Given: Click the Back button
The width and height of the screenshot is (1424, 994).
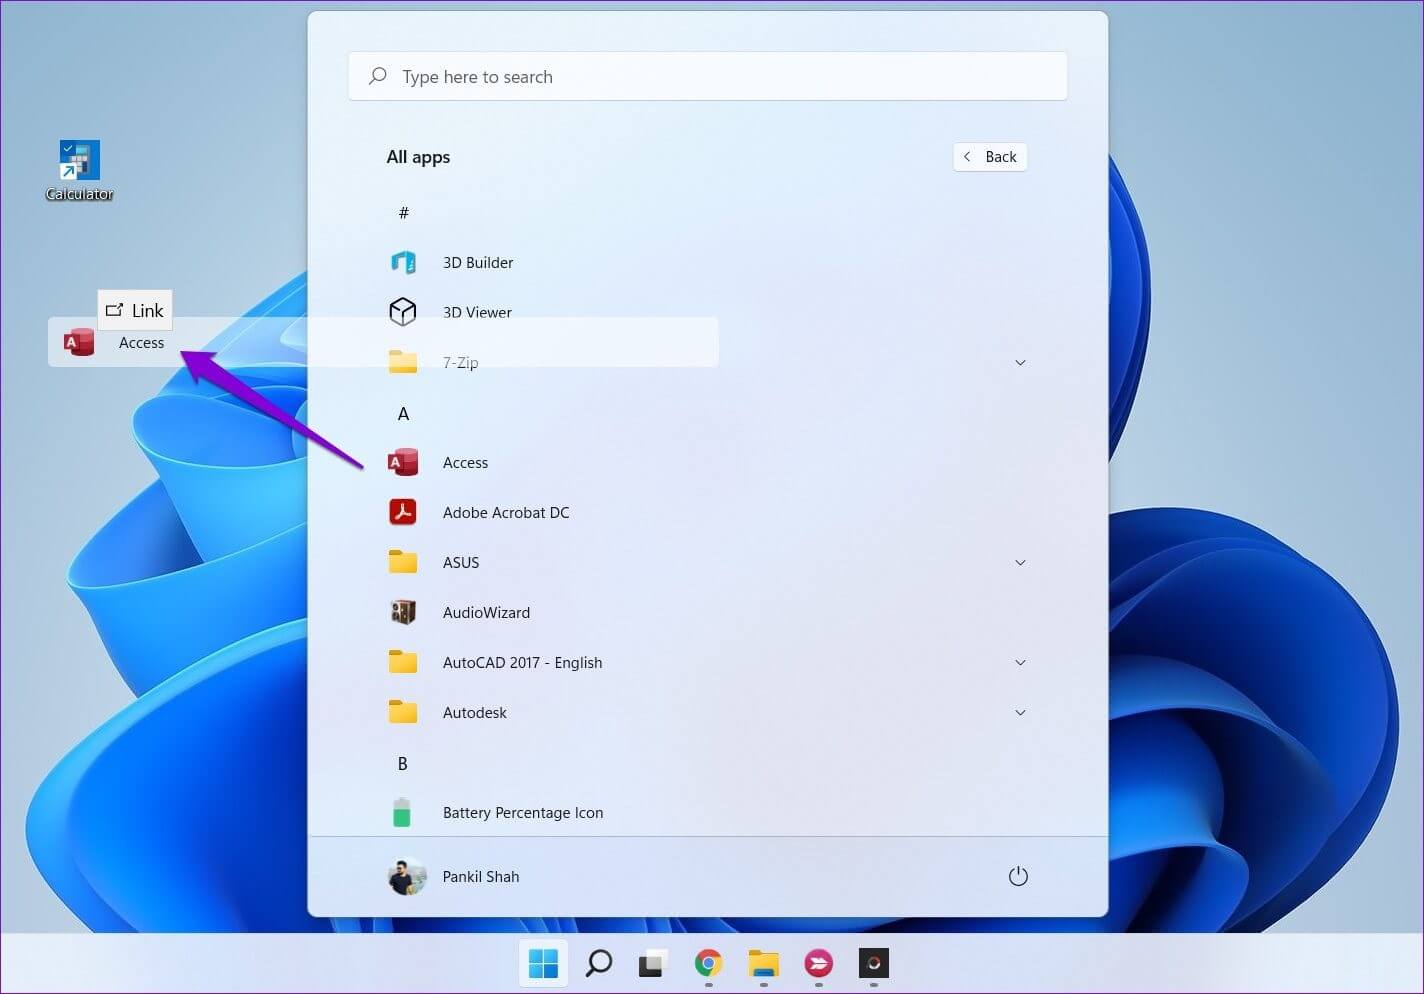Looking at the screenshot, I should tap(990, 157).
